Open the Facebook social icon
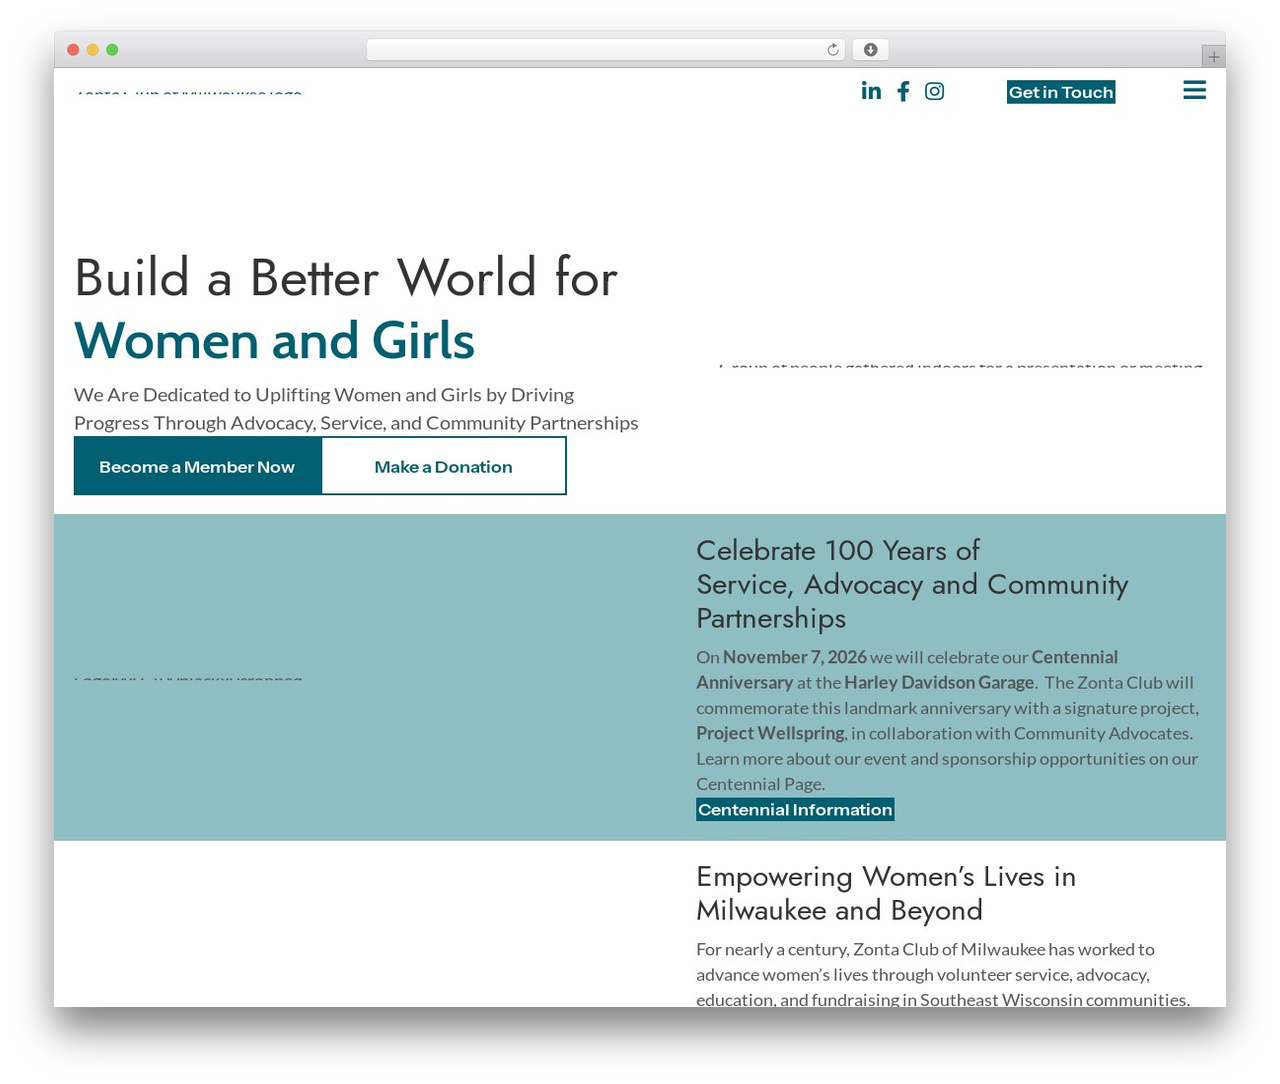 coord(903,91)
